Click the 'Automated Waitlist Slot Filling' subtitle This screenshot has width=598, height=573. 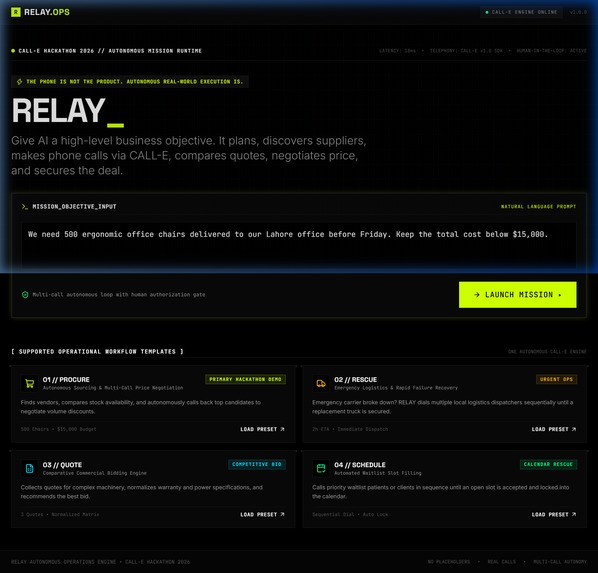tap(378, 473)
